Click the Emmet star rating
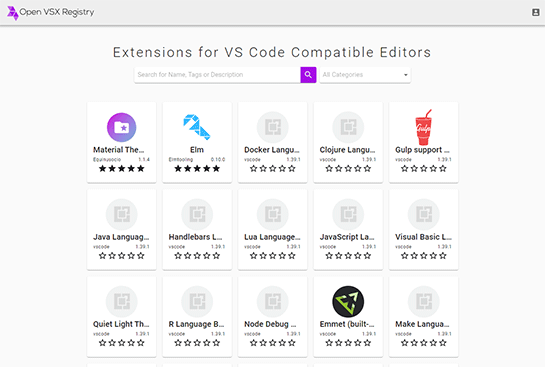This screenshot has width=545, height=367. [348, 343]
